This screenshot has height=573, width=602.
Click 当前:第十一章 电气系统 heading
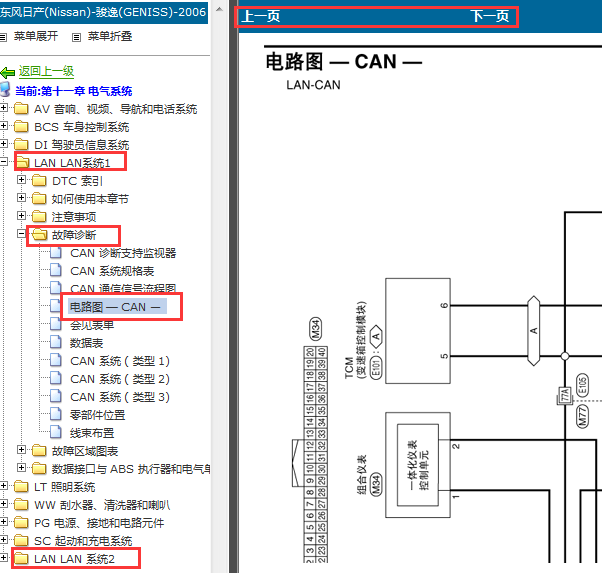tap(73, 91)
